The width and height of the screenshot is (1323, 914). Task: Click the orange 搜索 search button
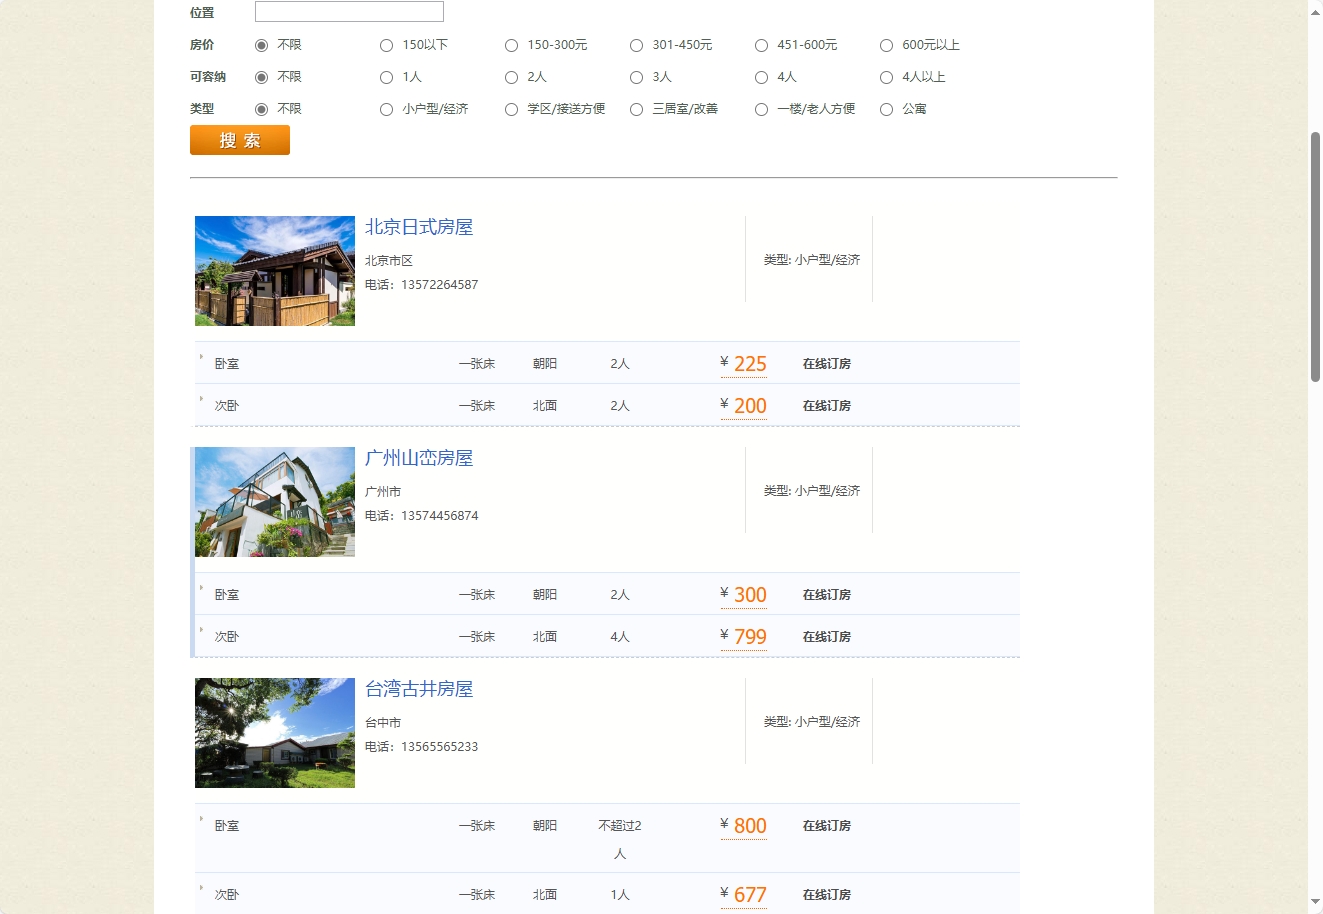tap(239, 140)
